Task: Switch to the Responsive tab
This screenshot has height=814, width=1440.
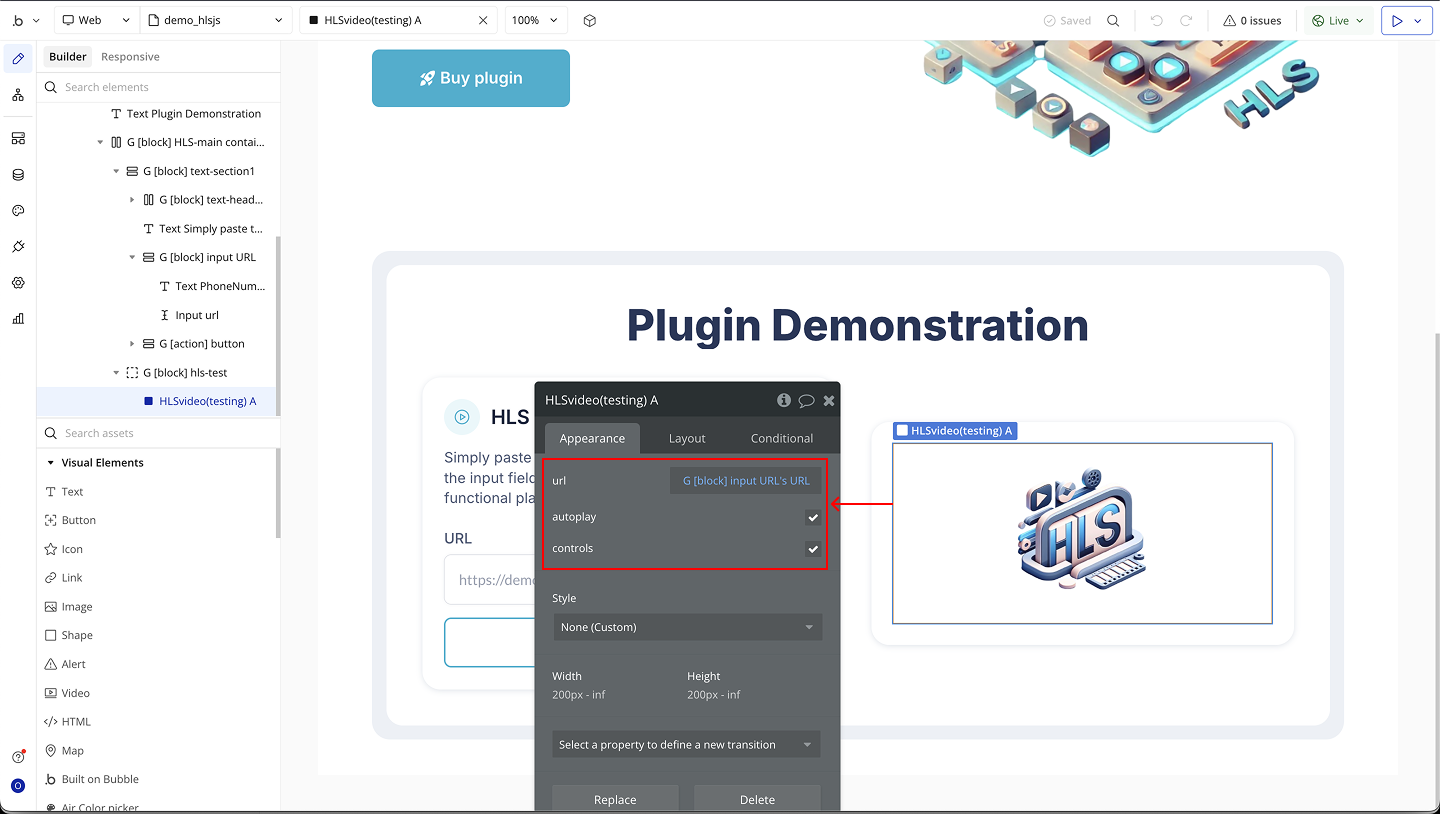Action: pyautogui.click(x=130, y=57)
